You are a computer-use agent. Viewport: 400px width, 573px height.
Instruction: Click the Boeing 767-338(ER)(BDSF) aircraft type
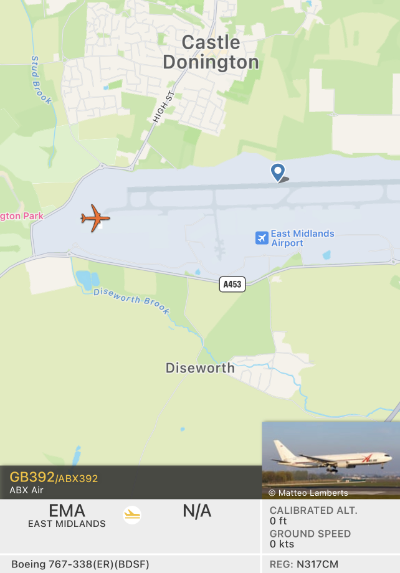(80, 565)
